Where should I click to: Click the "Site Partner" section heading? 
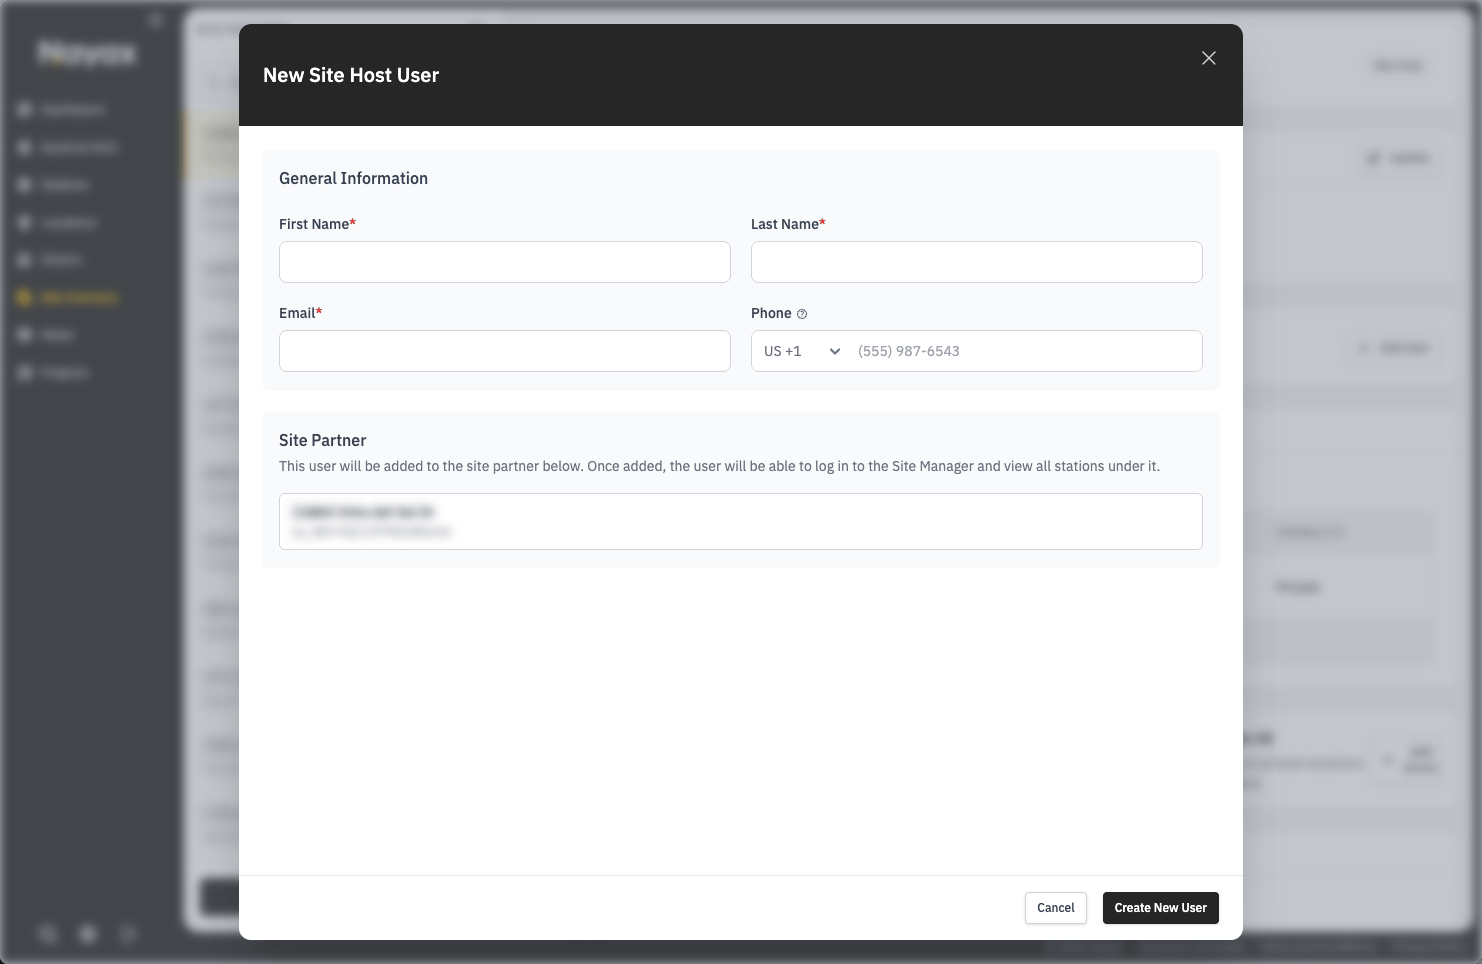pyautogui.click(x=323, y=440)
